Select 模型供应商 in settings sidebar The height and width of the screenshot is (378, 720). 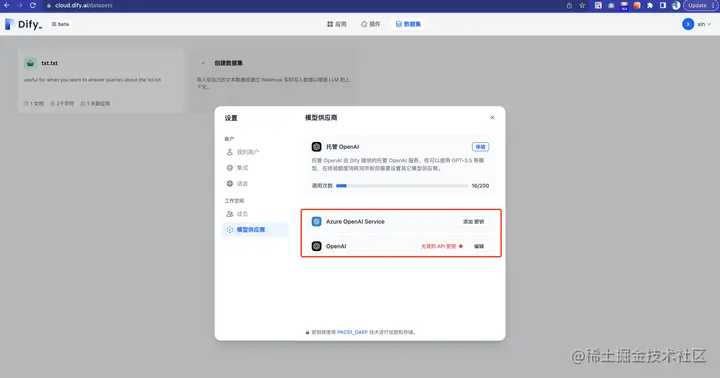tap(255, 230)
